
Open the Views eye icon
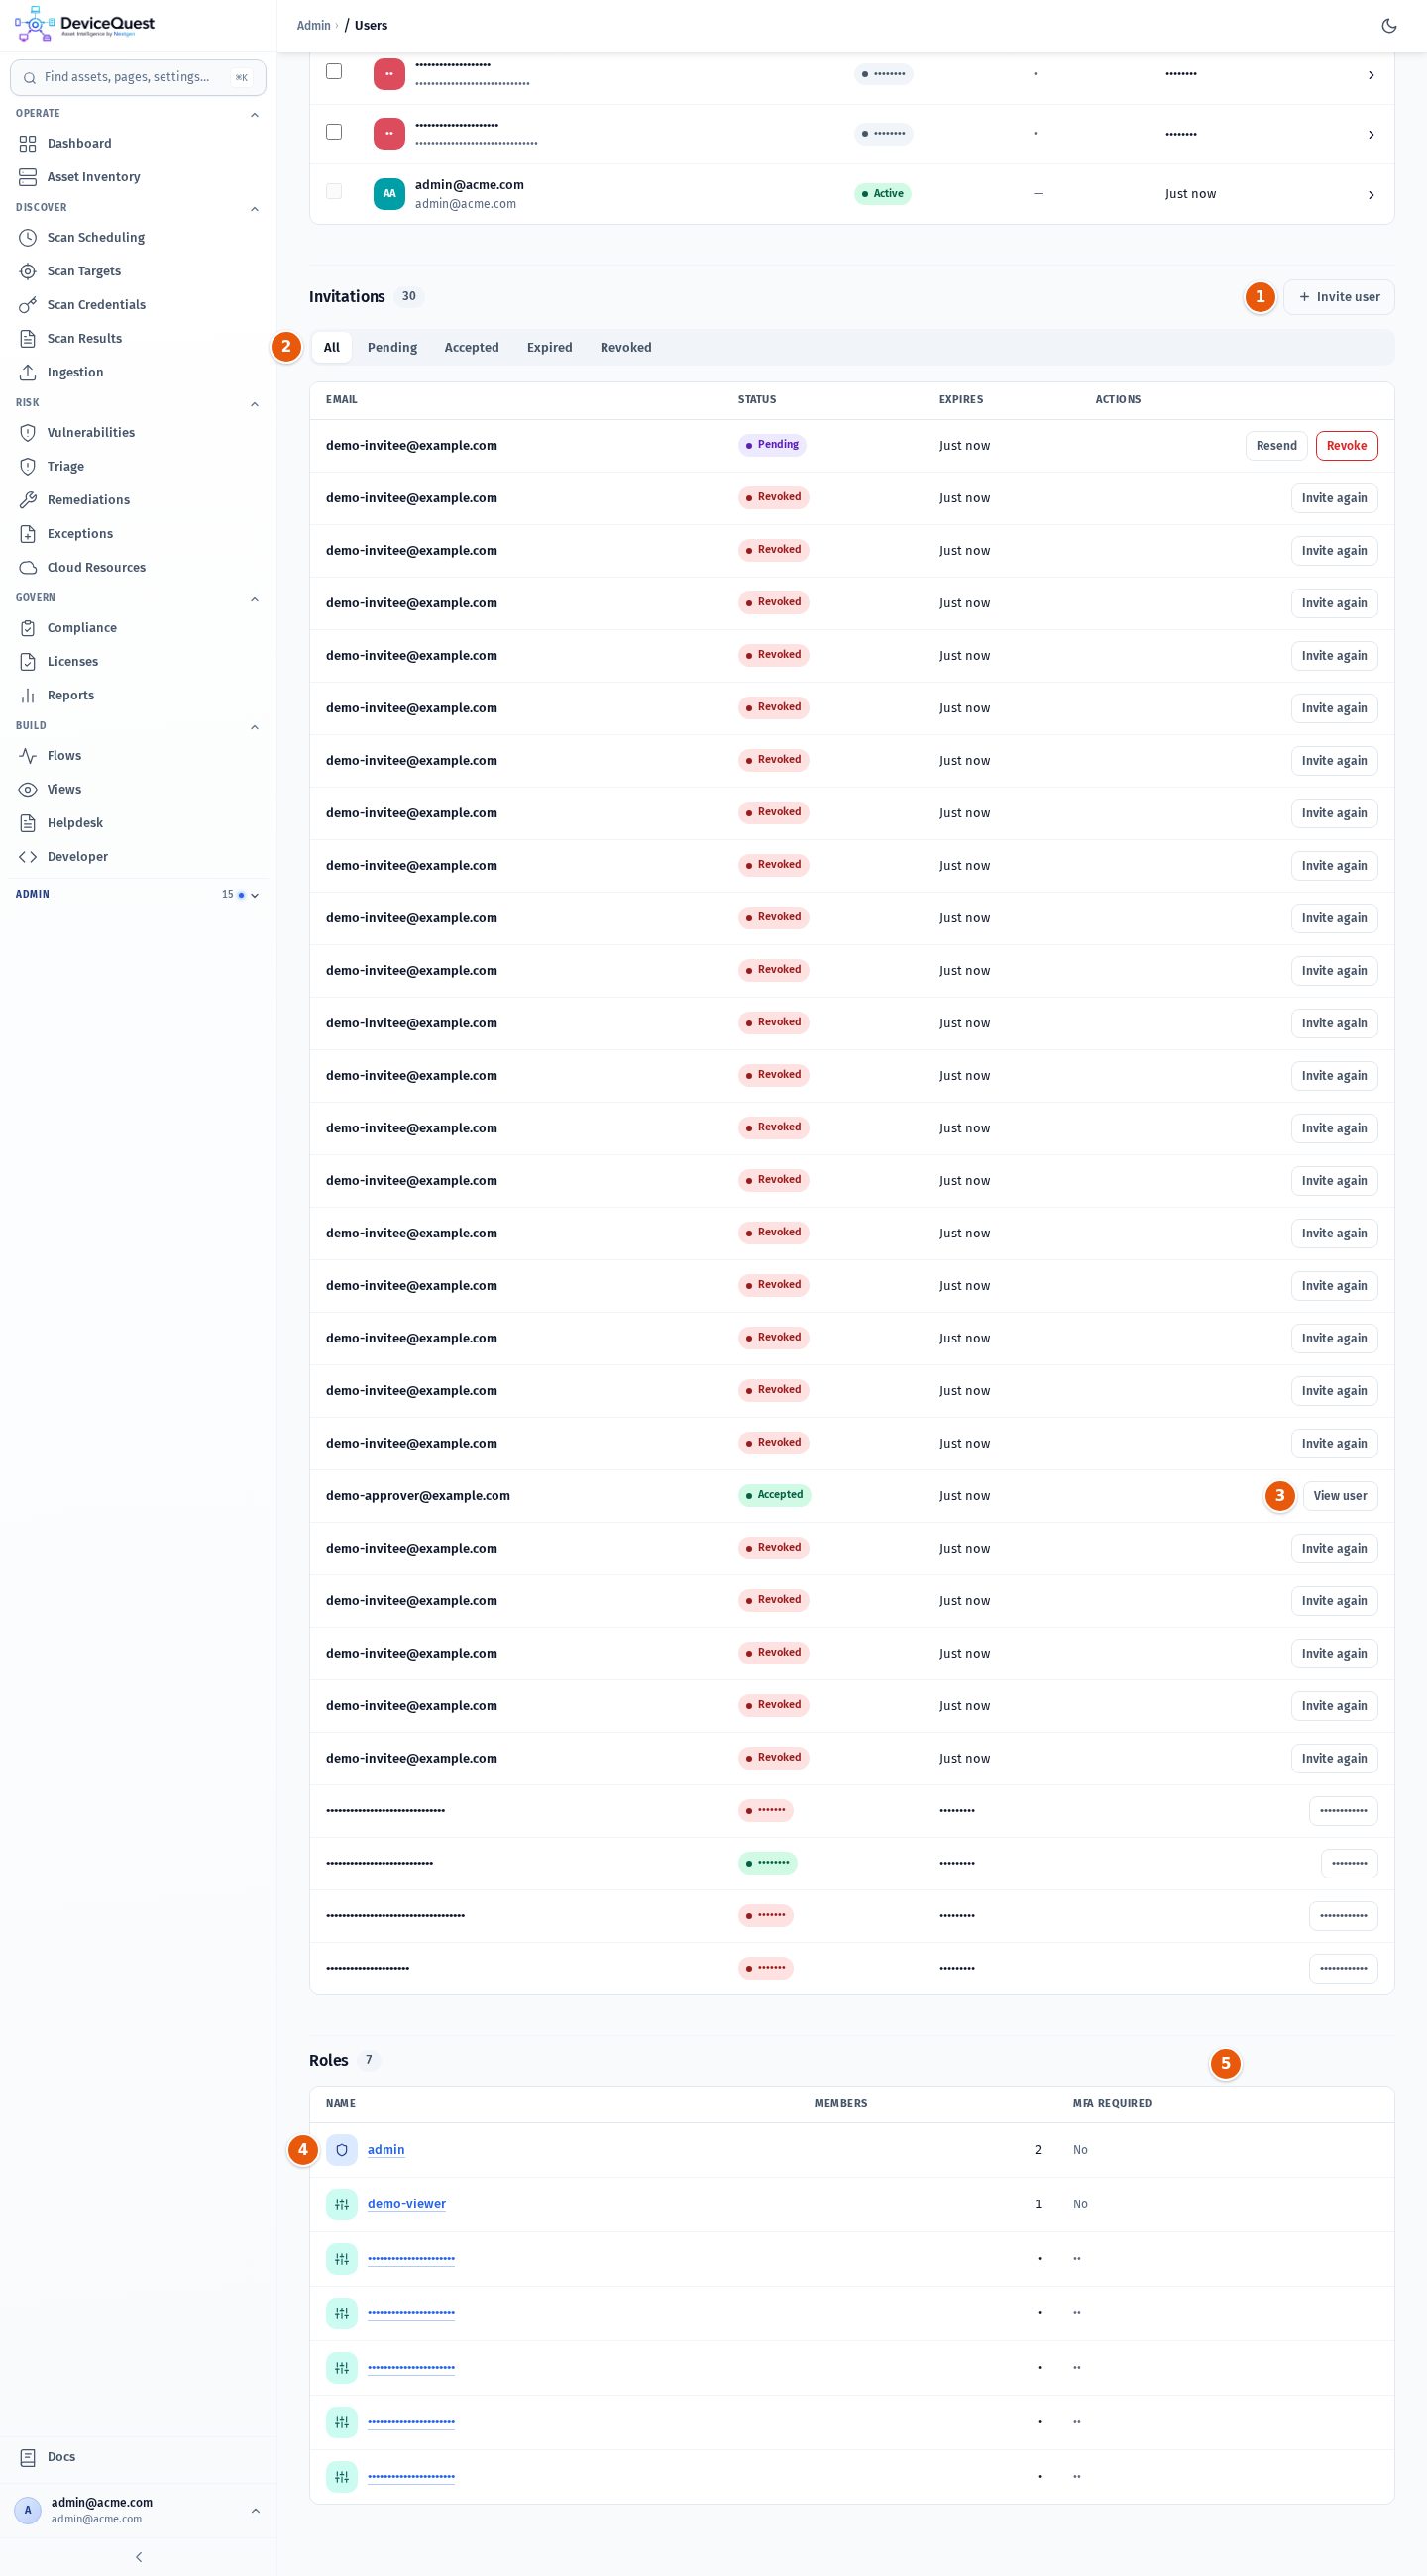28,789
